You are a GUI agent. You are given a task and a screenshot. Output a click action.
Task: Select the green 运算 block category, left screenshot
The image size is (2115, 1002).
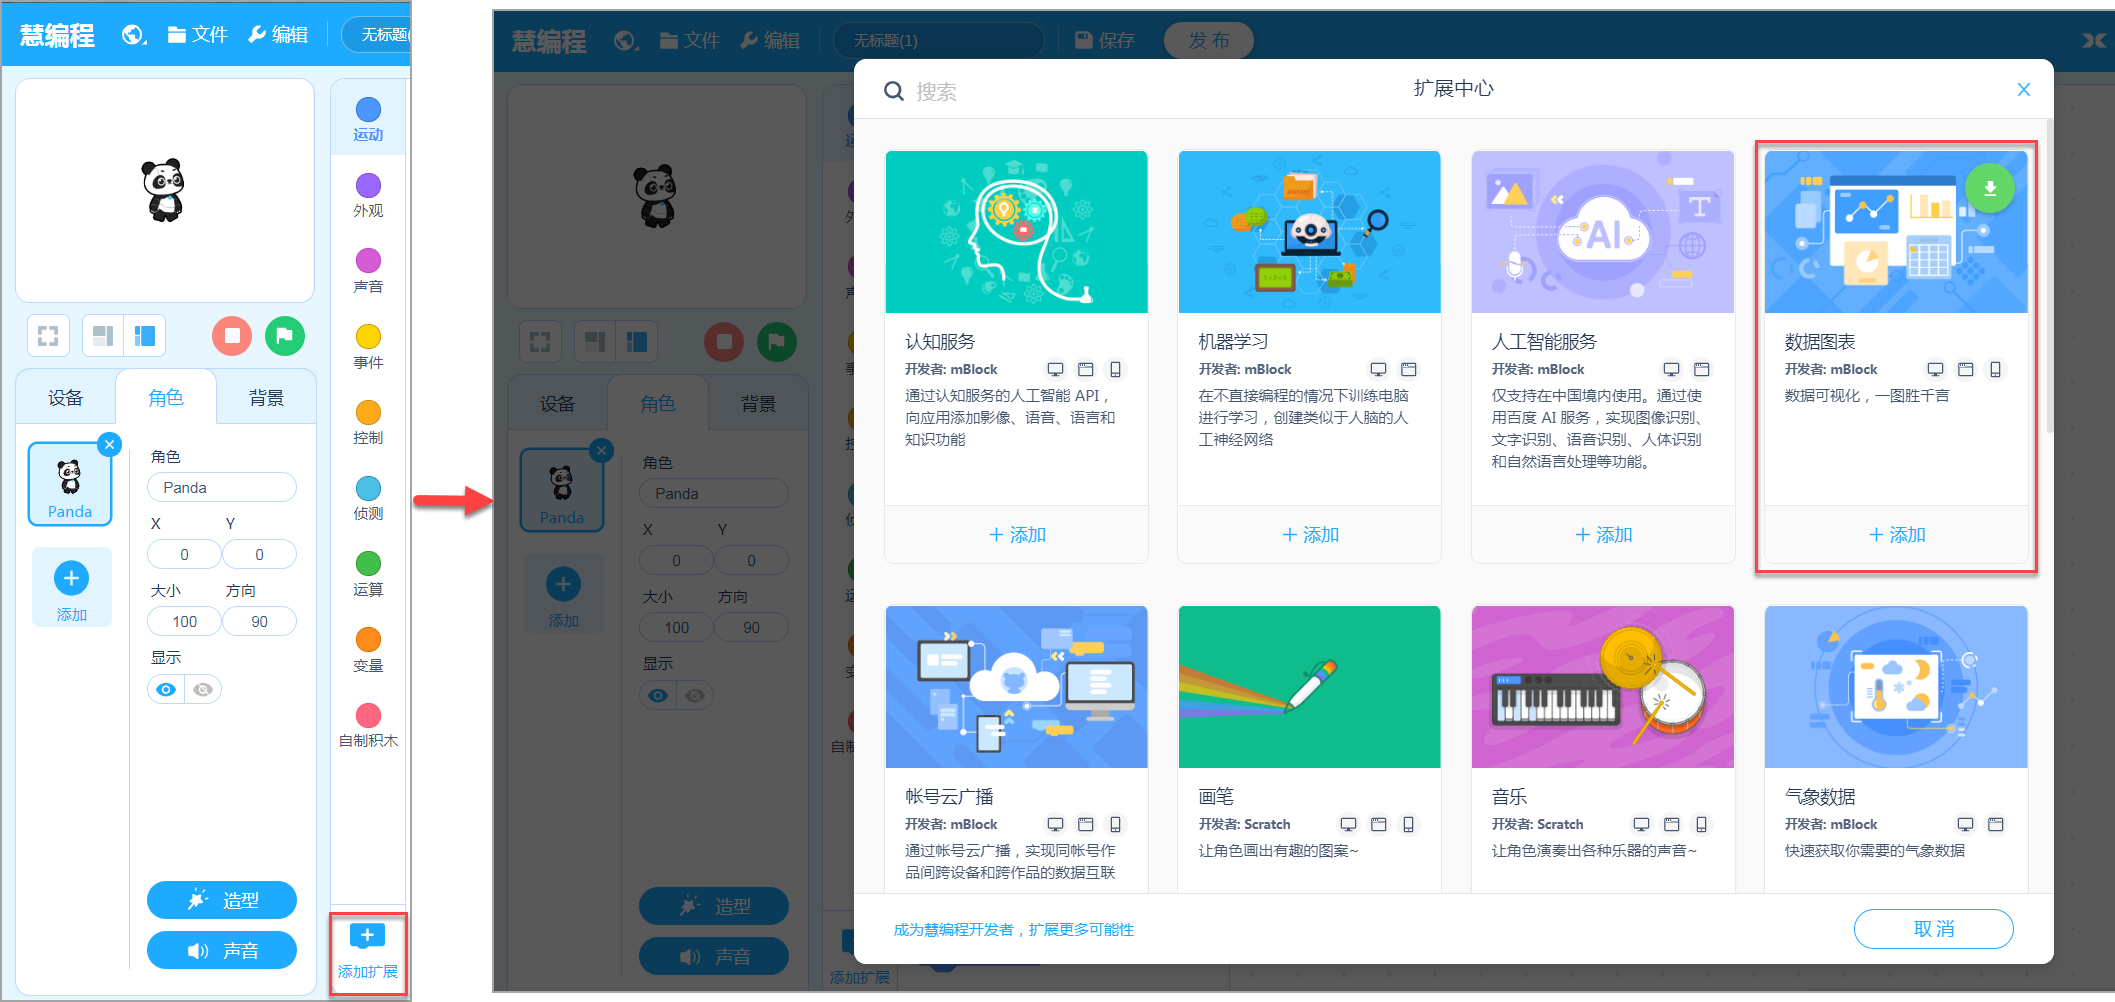[368, 574]
